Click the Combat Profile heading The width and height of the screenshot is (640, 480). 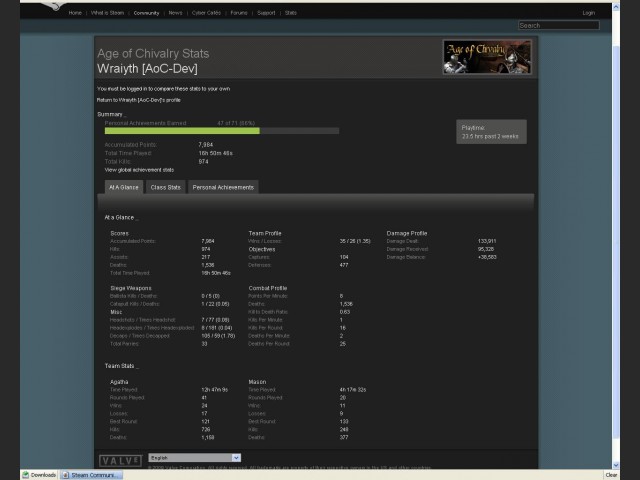(268, 288)
